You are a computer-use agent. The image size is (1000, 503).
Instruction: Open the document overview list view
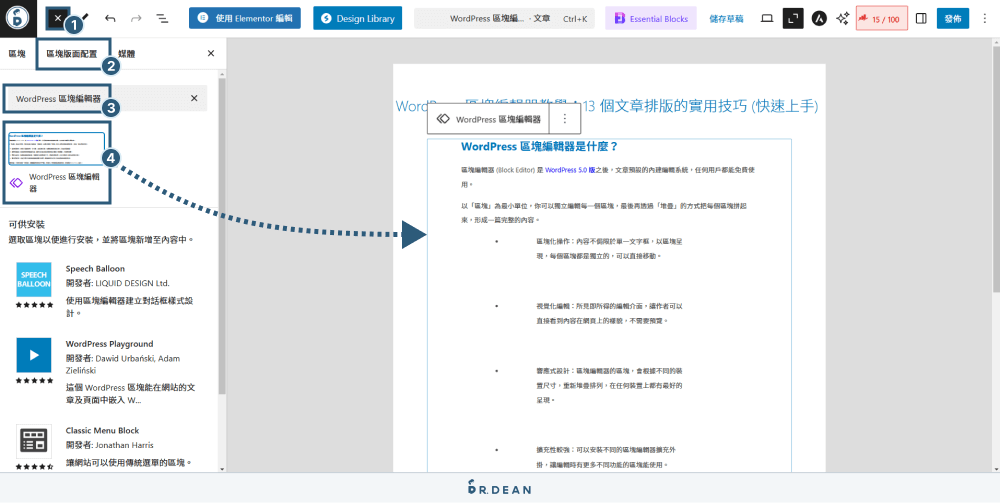click(163, 18)
